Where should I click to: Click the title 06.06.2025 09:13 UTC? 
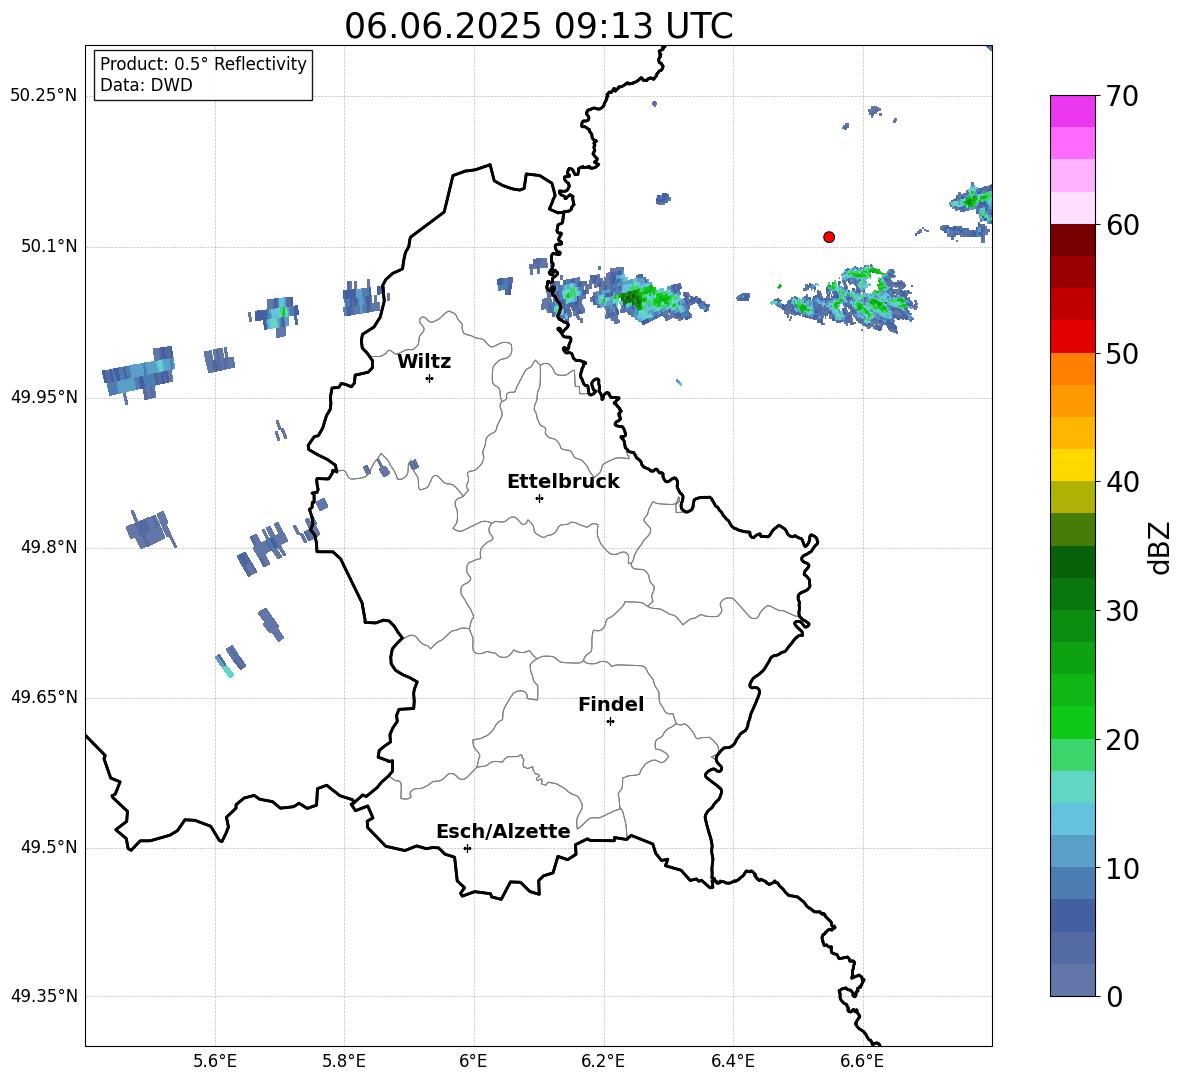538,26
